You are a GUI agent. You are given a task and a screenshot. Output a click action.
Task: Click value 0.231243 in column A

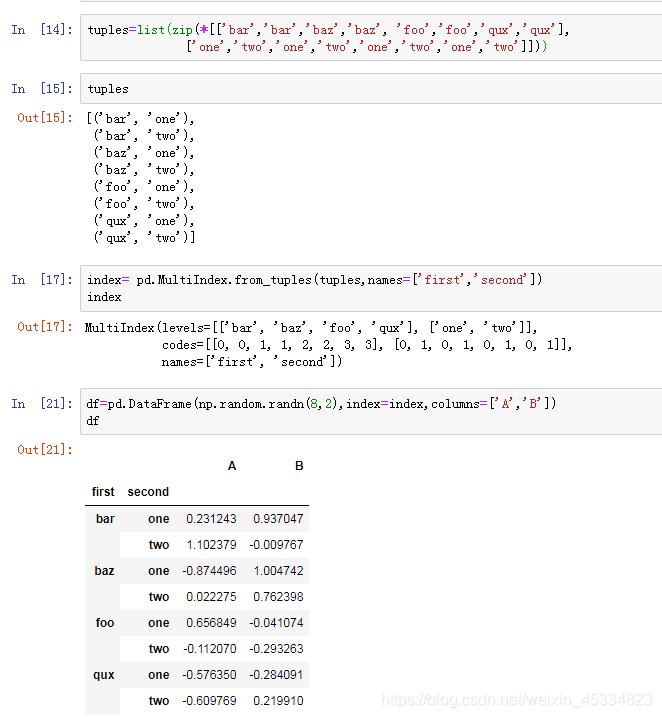pyautogui.click(x=211, y=519)
